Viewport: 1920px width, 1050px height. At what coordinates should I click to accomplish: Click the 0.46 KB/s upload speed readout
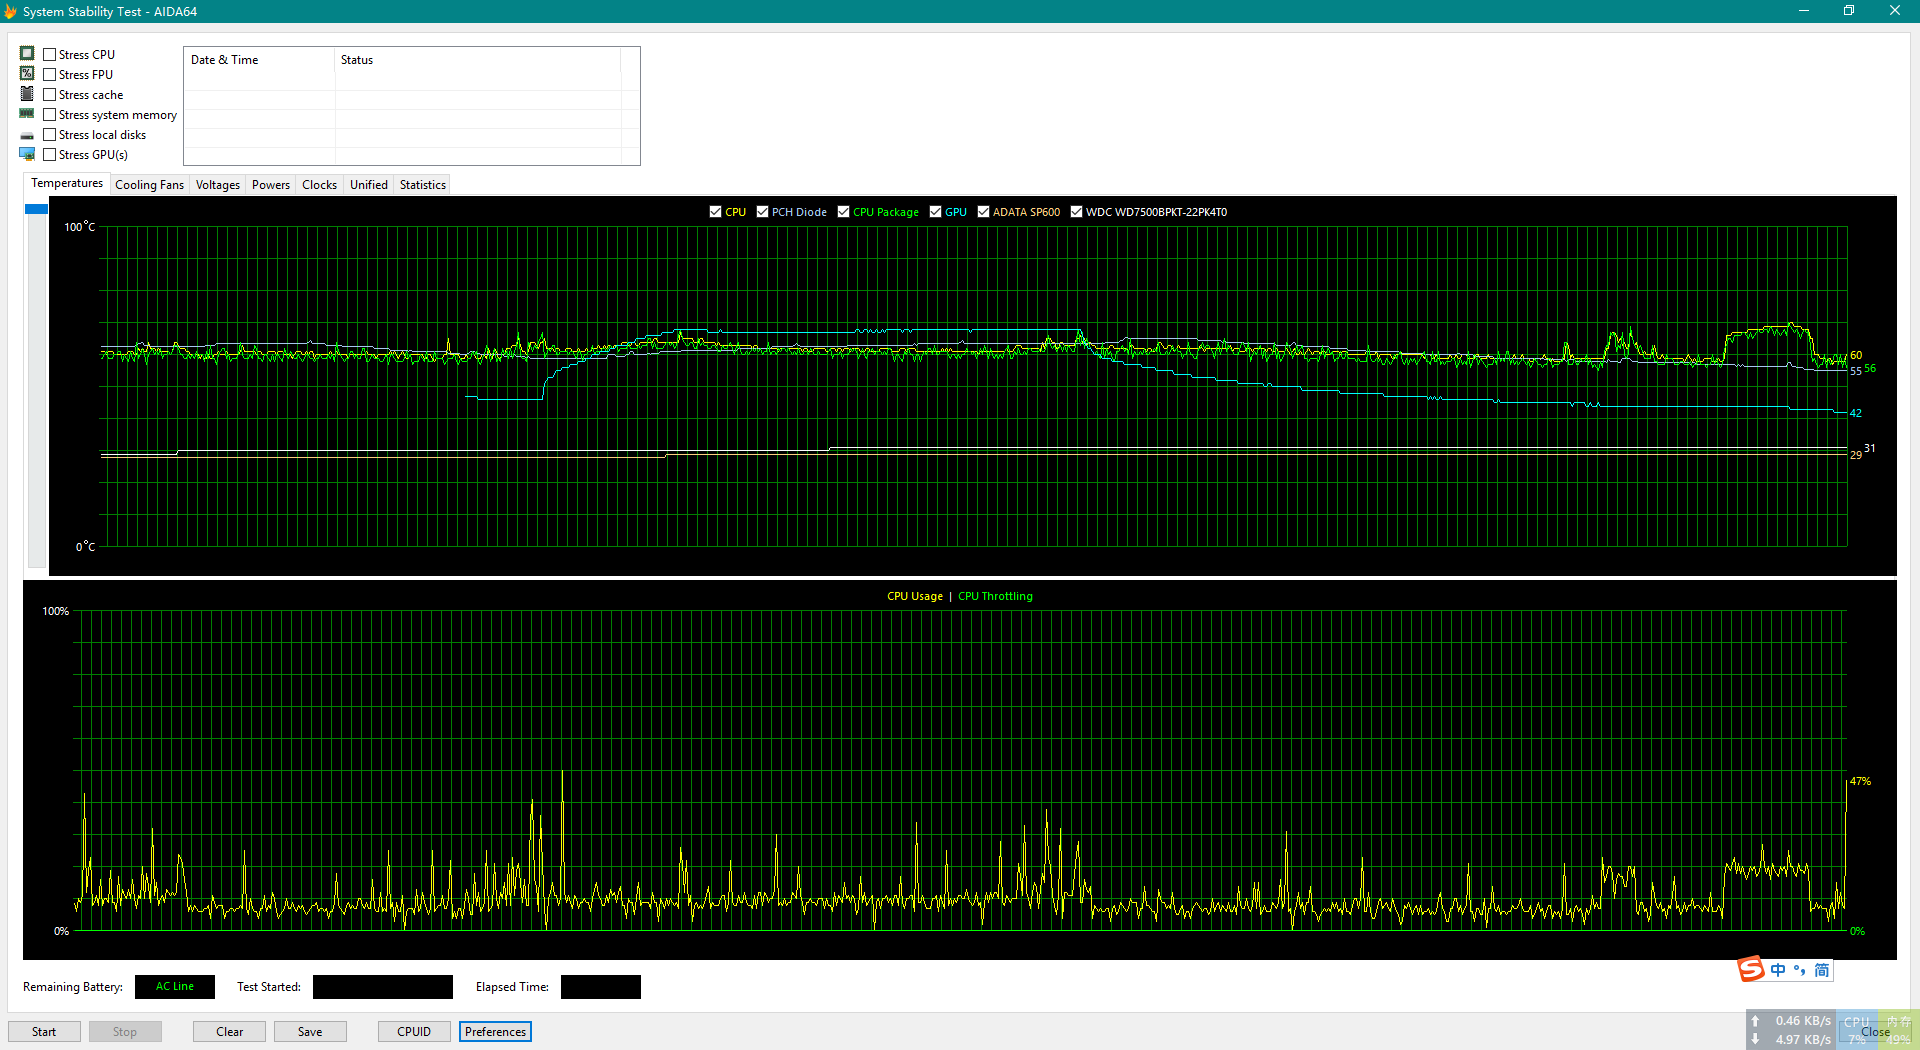(x=1803, y=1021)
